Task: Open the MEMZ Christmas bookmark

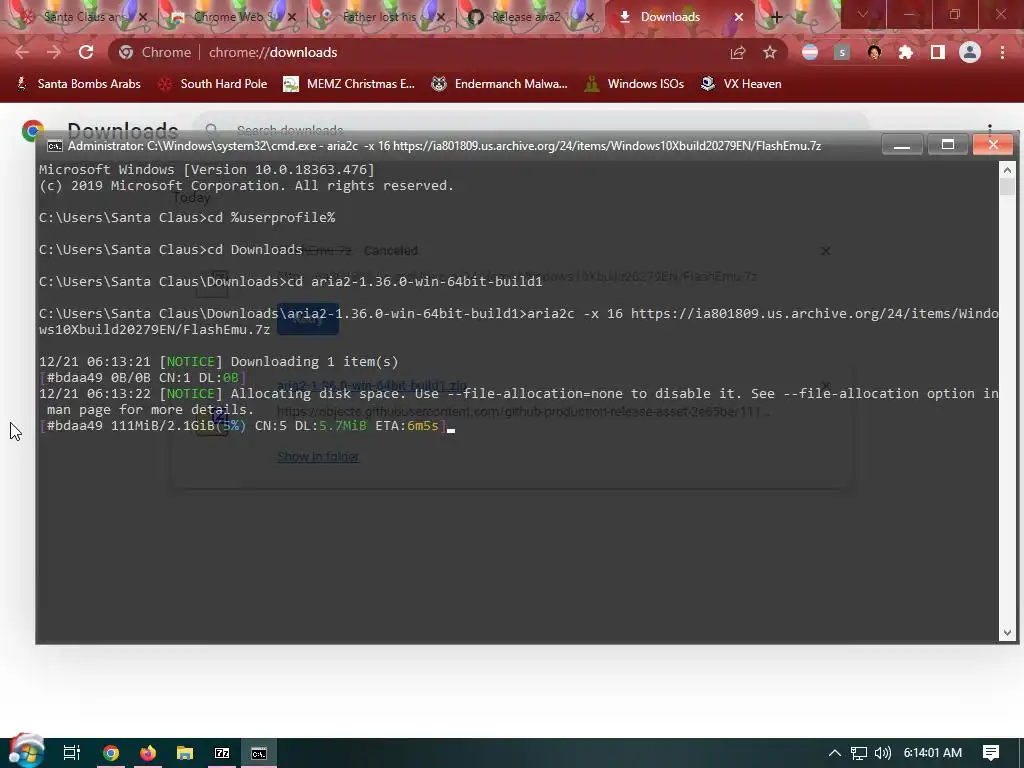Action: click(x=350, y=84)
